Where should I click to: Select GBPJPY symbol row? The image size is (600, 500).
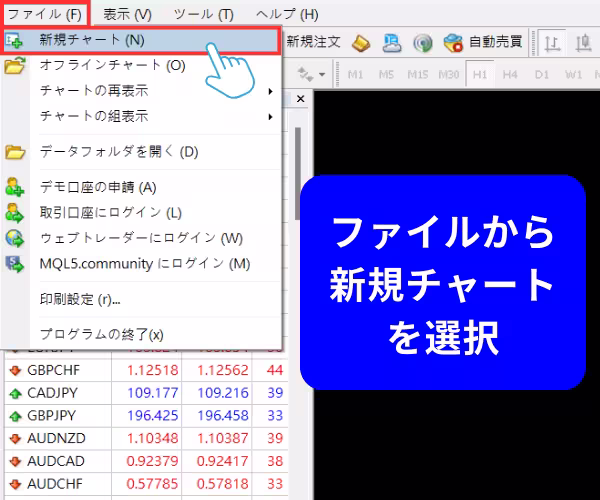tap(146, 415)
